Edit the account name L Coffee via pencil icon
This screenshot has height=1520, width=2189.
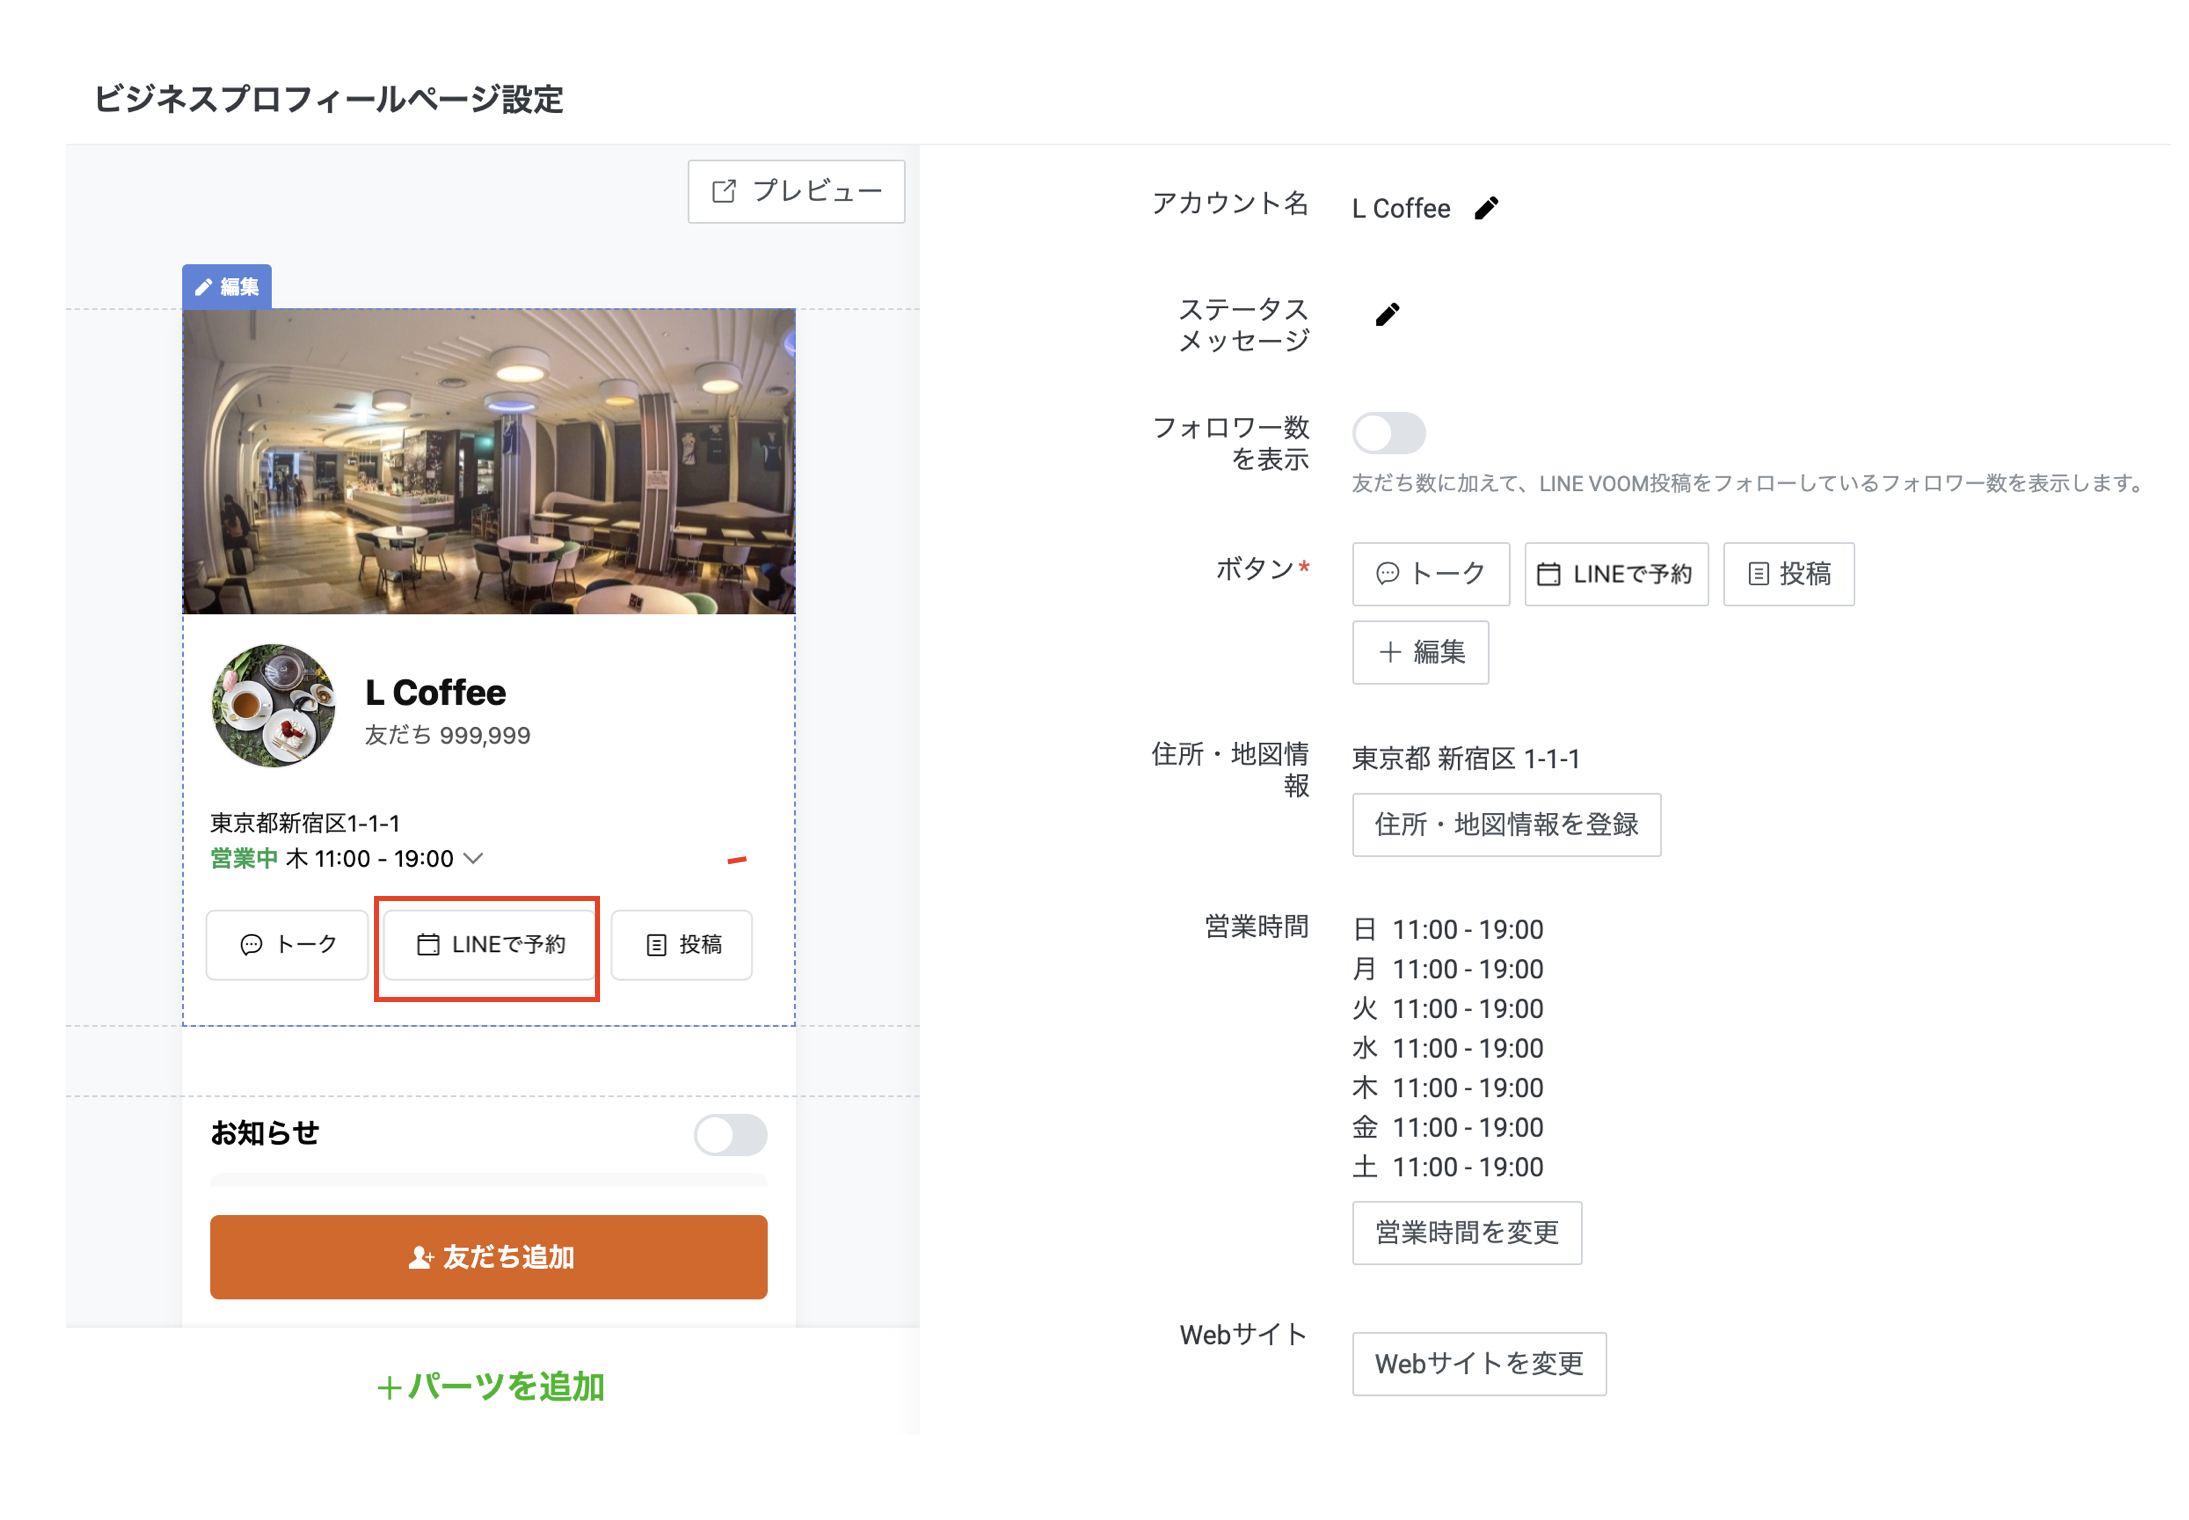tap(1487, 207)
